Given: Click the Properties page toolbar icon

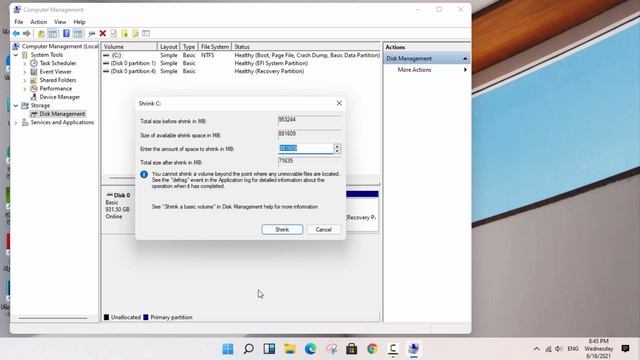Looking at the screenshot, I should 114,33.
